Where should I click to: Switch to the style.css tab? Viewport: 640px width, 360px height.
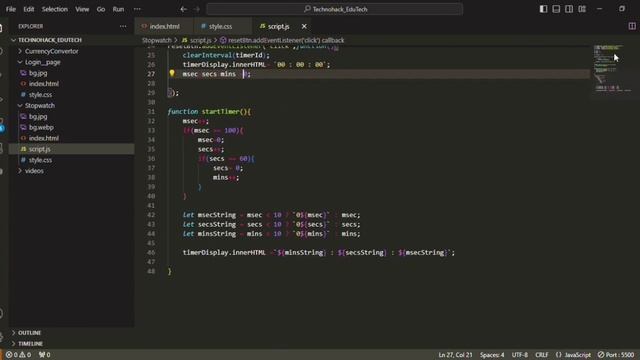(220, 26)
